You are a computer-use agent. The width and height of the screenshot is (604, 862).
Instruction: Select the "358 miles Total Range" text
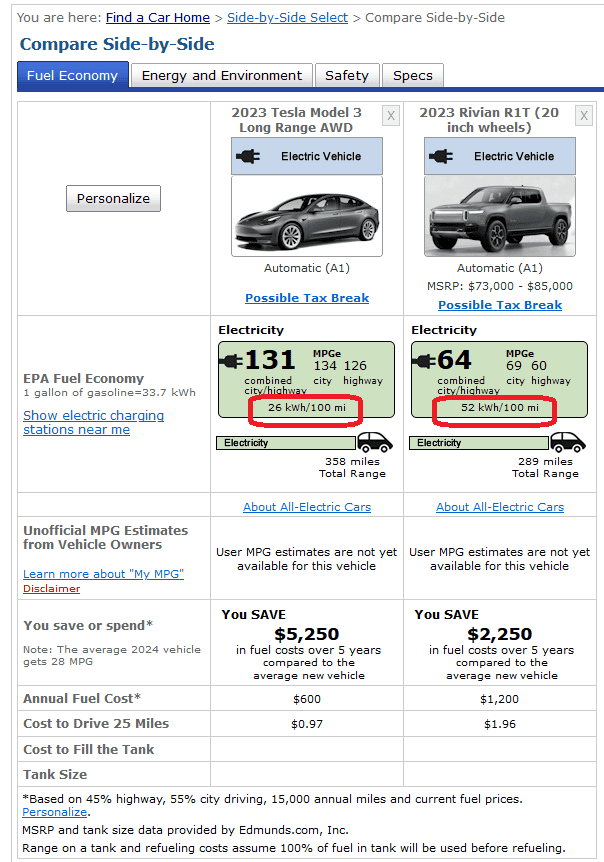click(x=353, y=468)
